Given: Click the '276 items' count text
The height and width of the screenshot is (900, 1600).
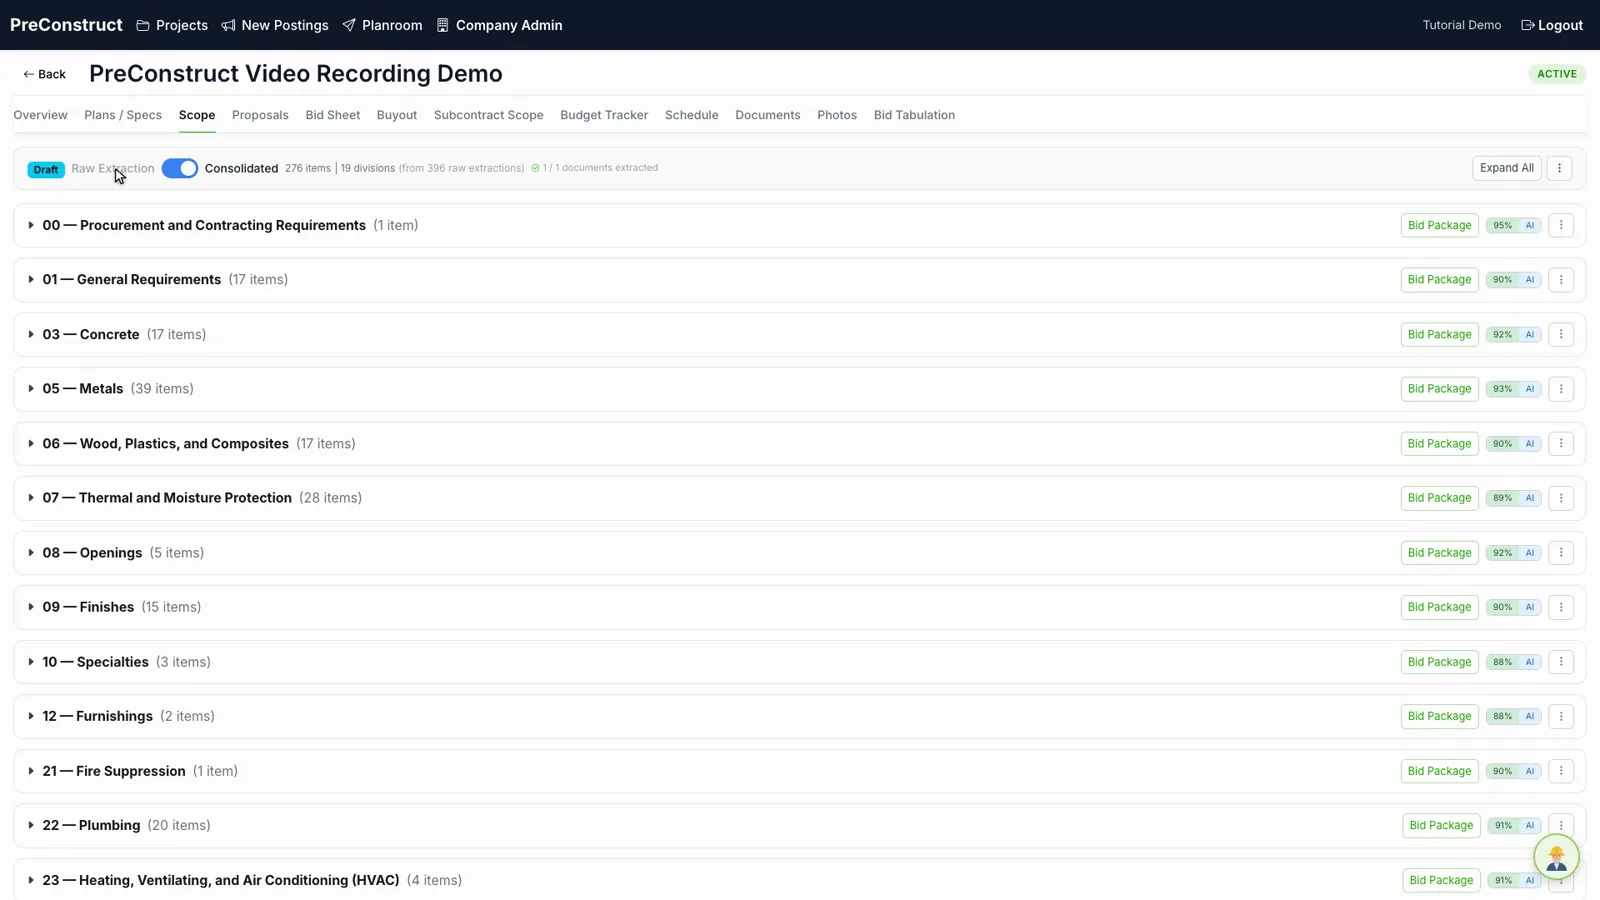Looking at the screenshot, I should [x=308, y=168].
